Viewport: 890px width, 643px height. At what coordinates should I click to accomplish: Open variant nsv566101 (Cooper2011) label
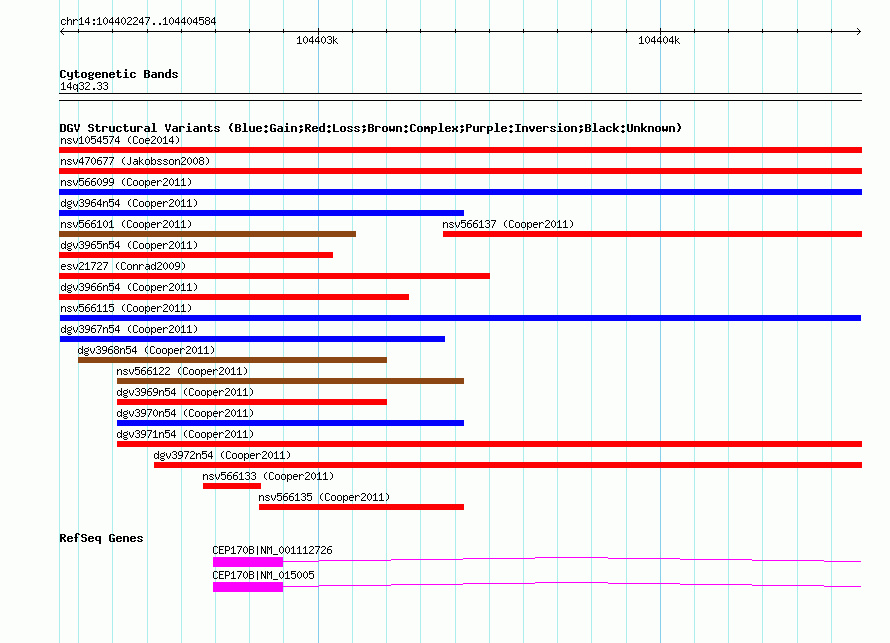tap(126, 224)
